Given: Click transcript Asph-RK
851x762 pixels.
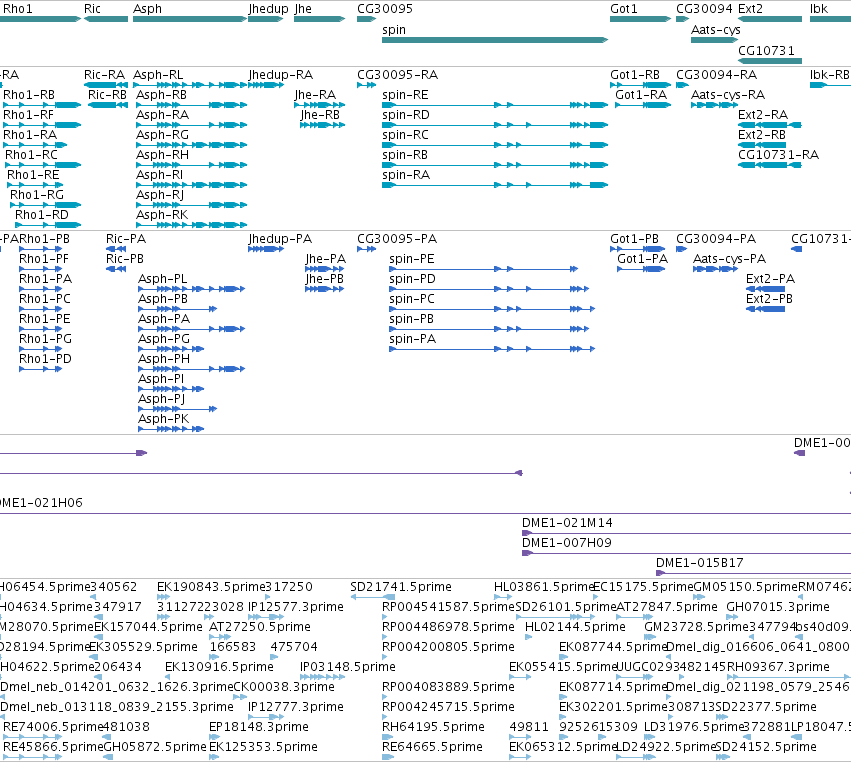Looking at the screenshot, I should (162, 215).
